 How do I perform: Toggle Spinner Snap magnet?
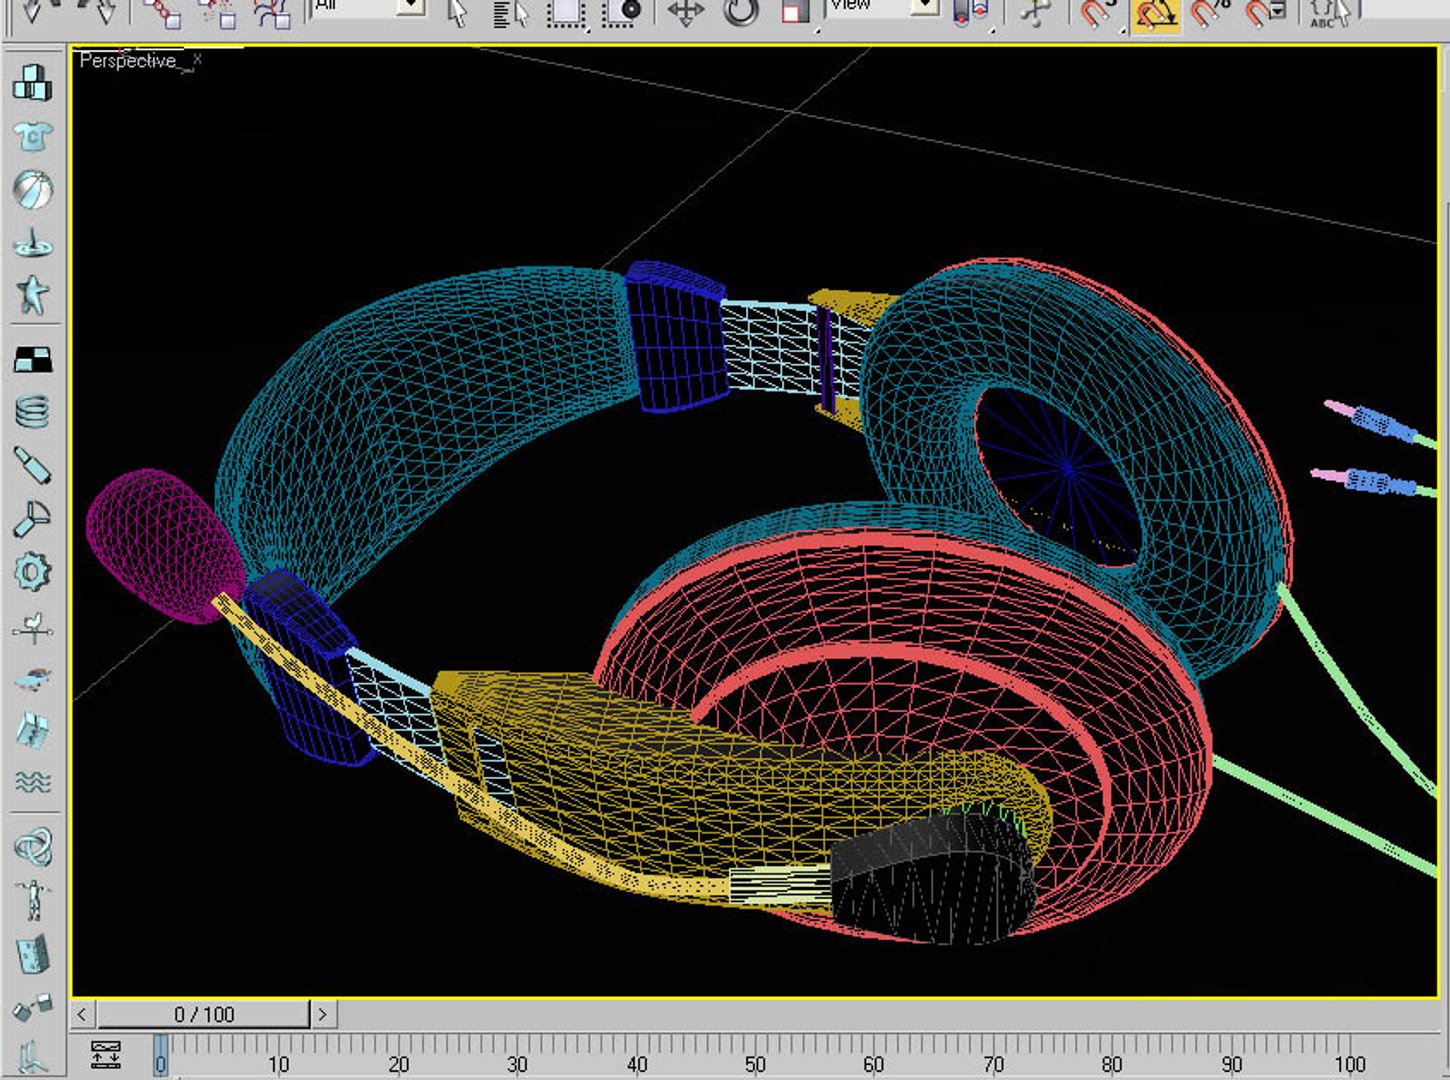pyautogui.click(x=1265, y=12)
